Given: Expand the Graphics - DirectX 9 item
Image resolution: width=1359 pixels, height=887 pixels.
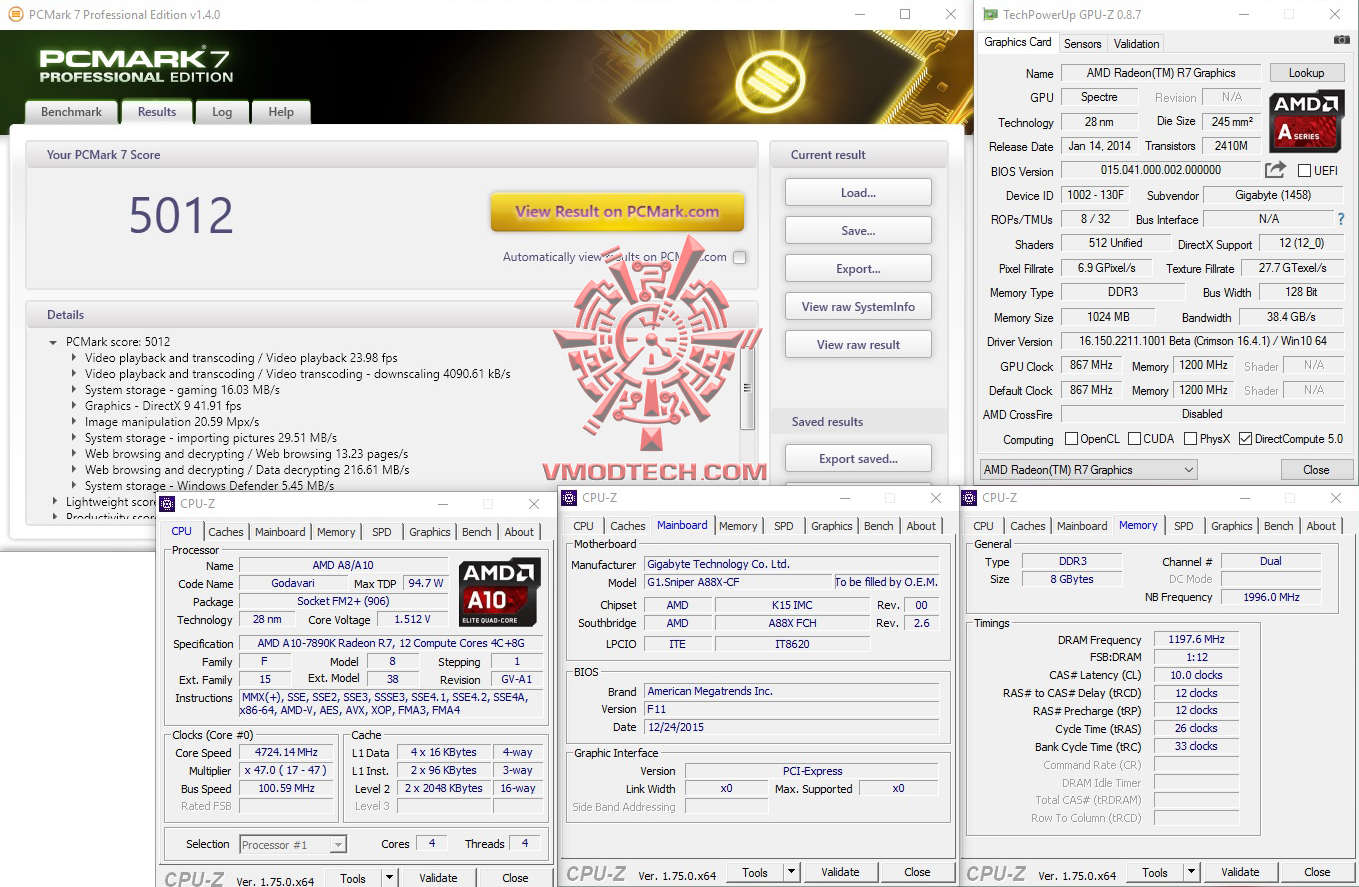Looking at the screenshot, I should coord(74,406).
